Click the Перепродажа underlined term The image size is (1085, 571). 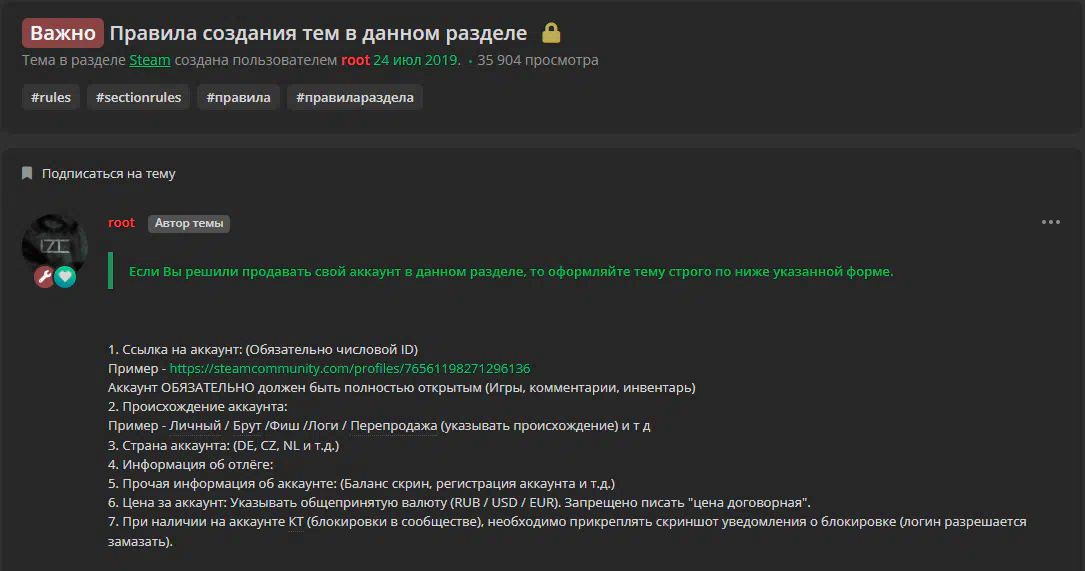394,426
